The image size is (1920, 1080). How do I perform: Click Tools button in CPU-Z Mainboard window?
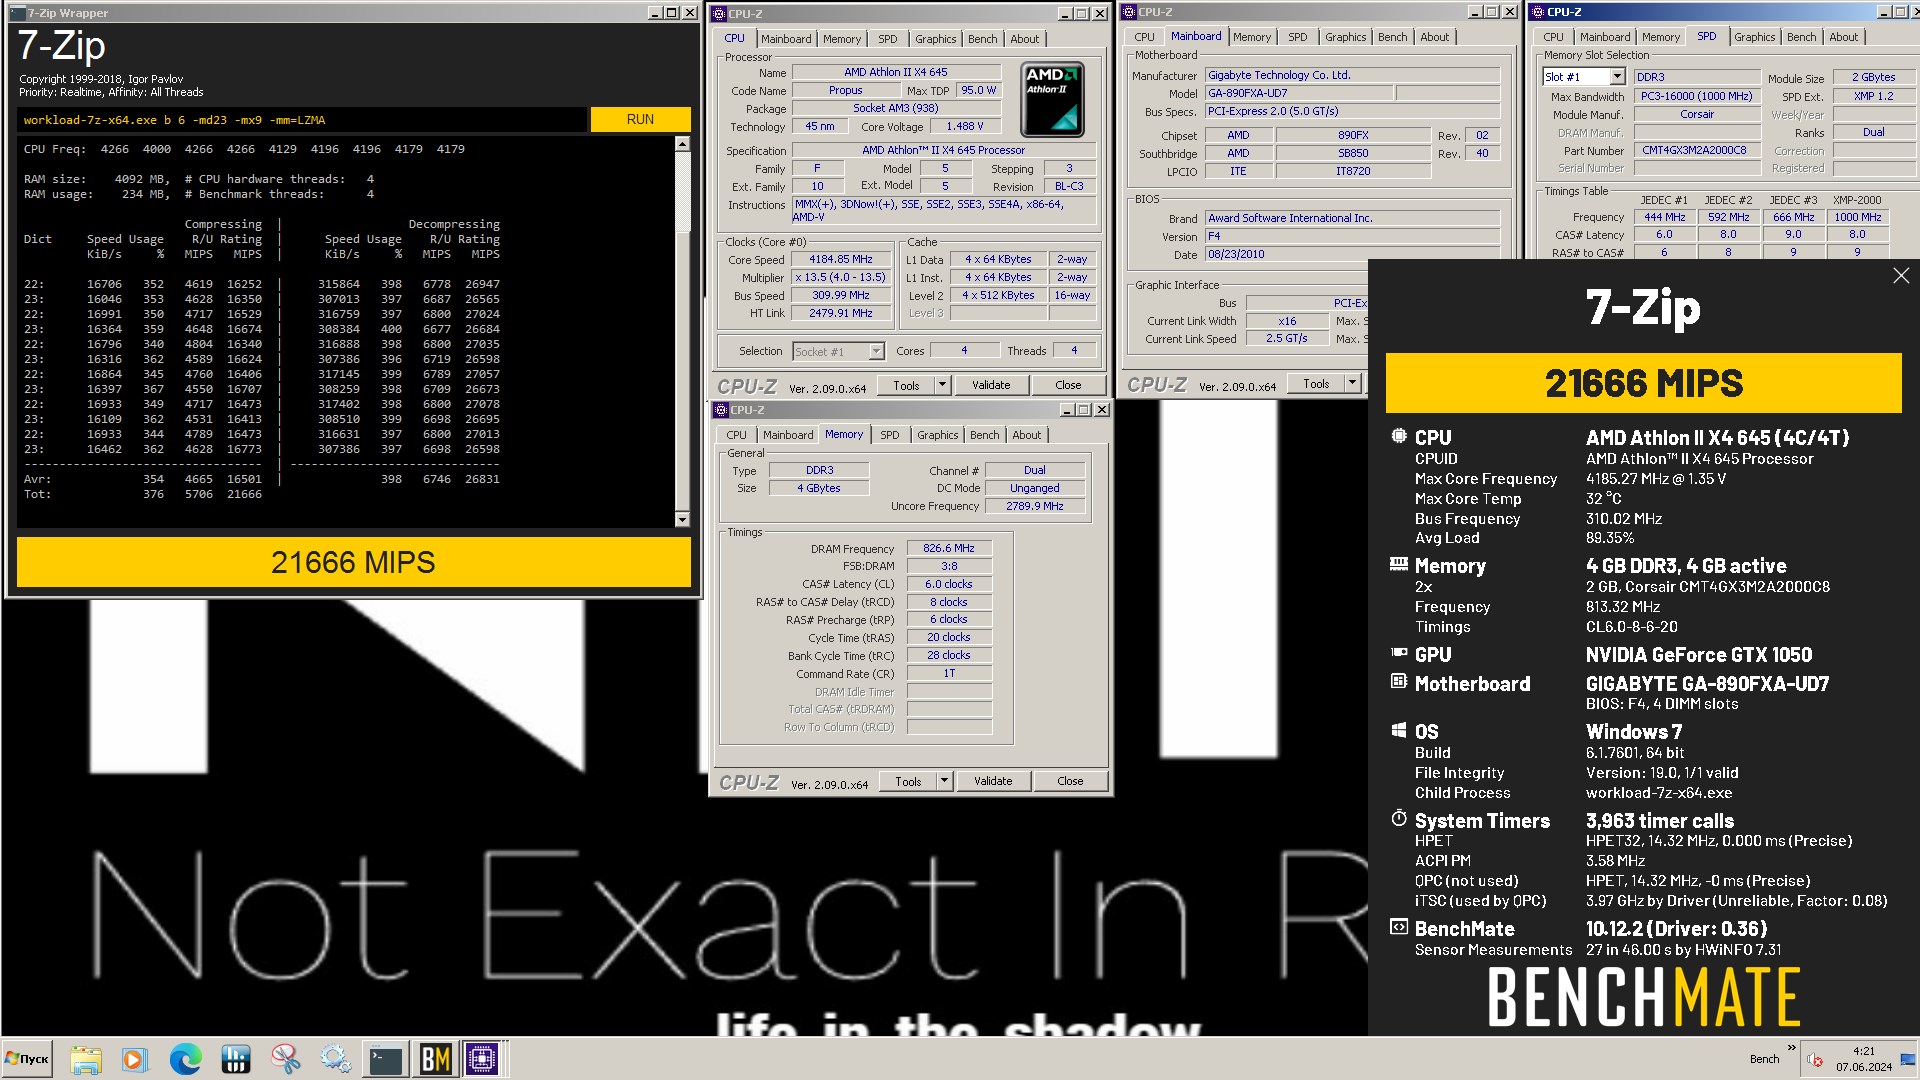point(1316,383)
